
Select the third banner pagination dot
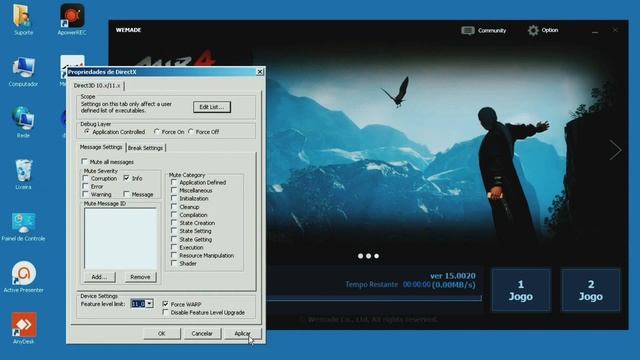tap(377, 256)
